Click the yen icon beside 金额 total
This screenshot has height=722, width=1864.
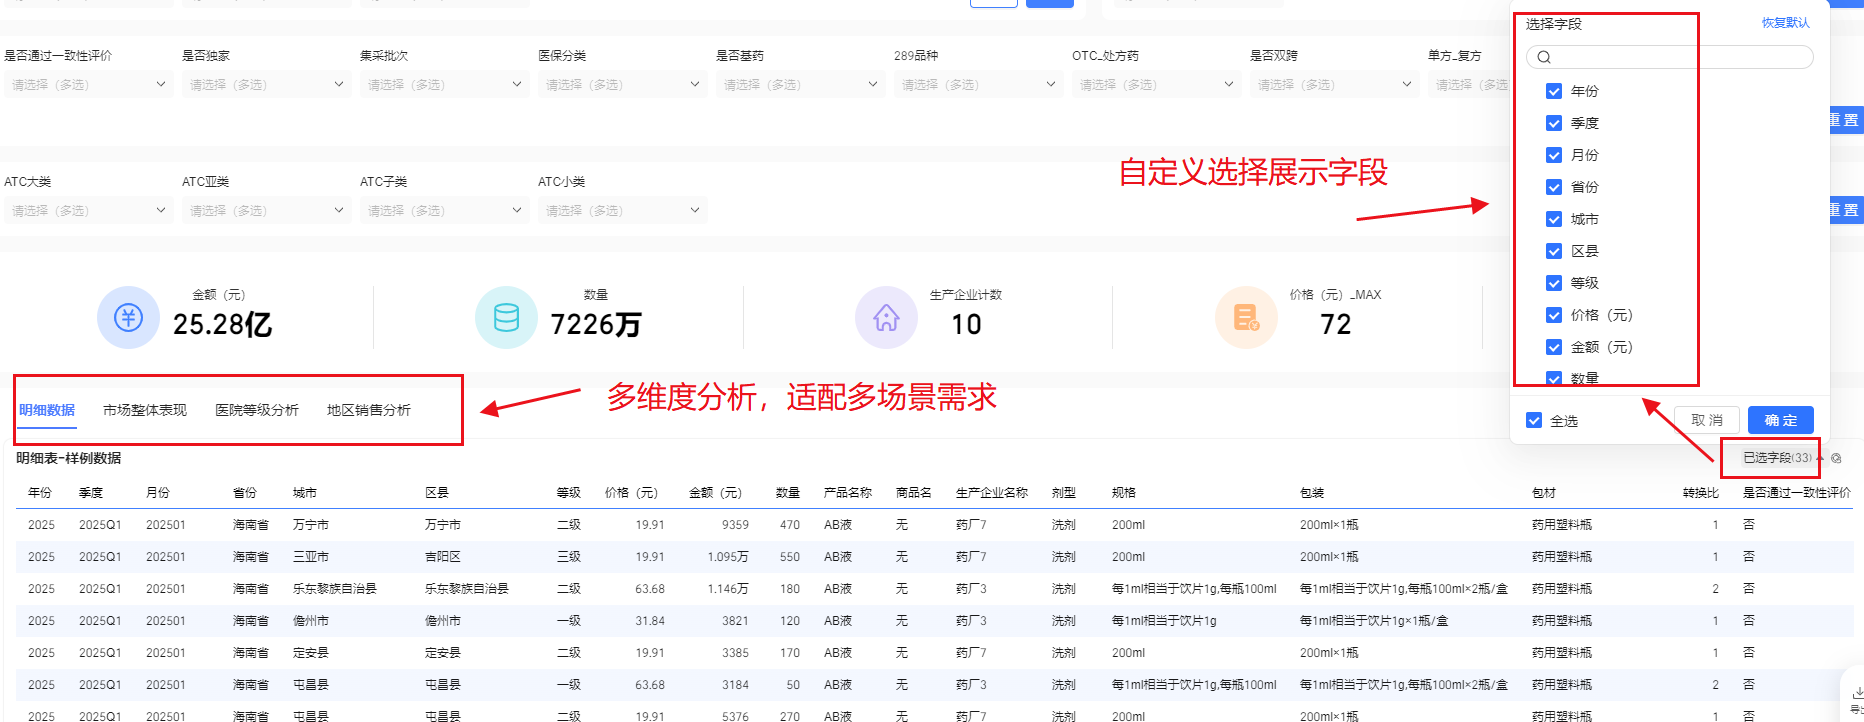128,318
